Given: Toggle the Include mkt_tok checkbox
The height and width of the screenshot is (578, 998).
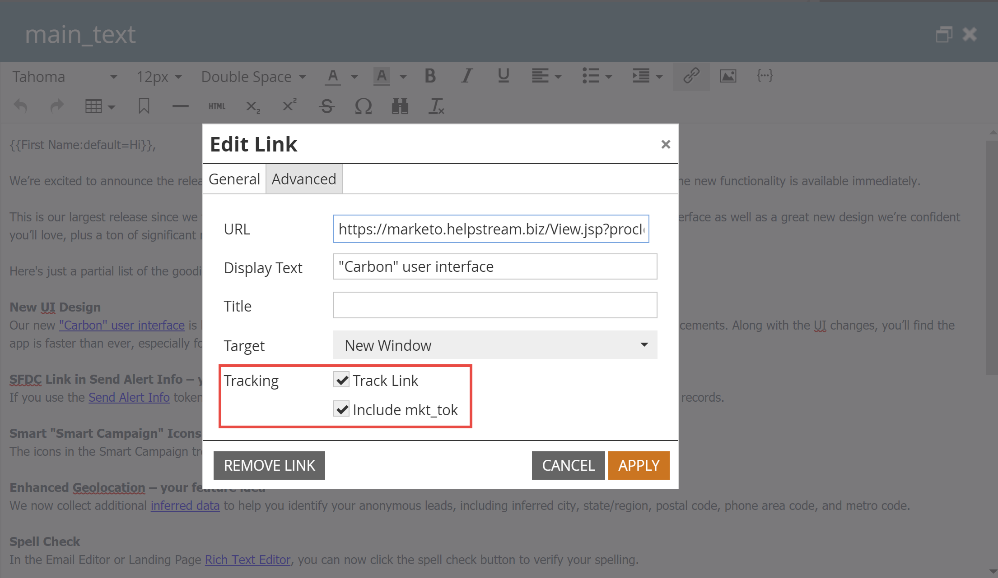Looking at the screenshot, I should pyautogui.click(x=342, y=410).
